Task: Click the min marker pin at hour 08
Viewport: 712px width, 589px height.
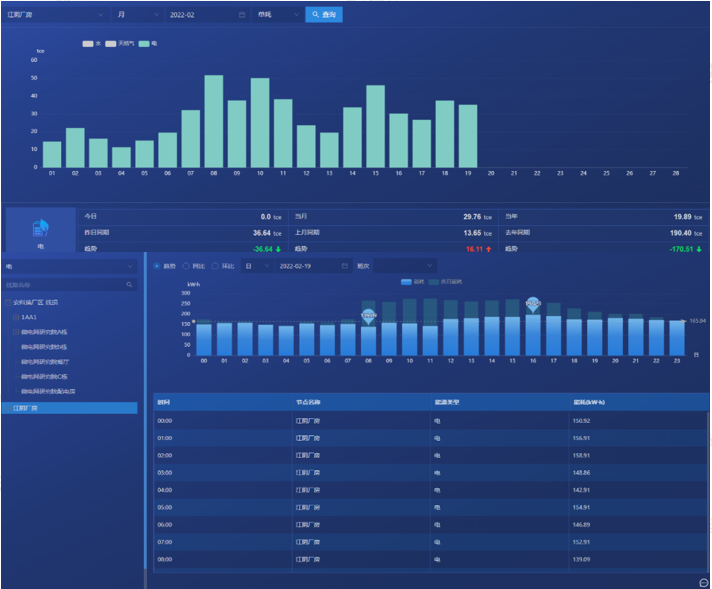Action: coord(368,315)
